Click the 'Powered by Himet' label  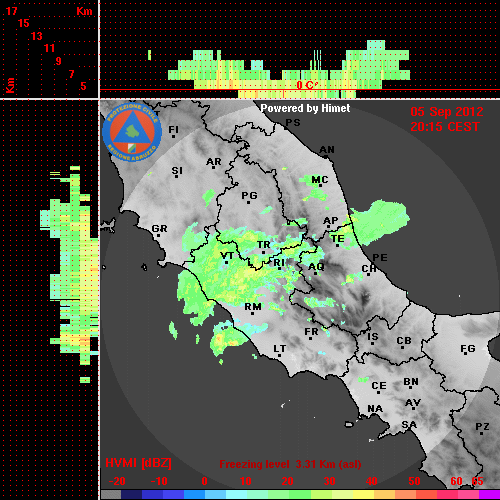click(305, 108)
